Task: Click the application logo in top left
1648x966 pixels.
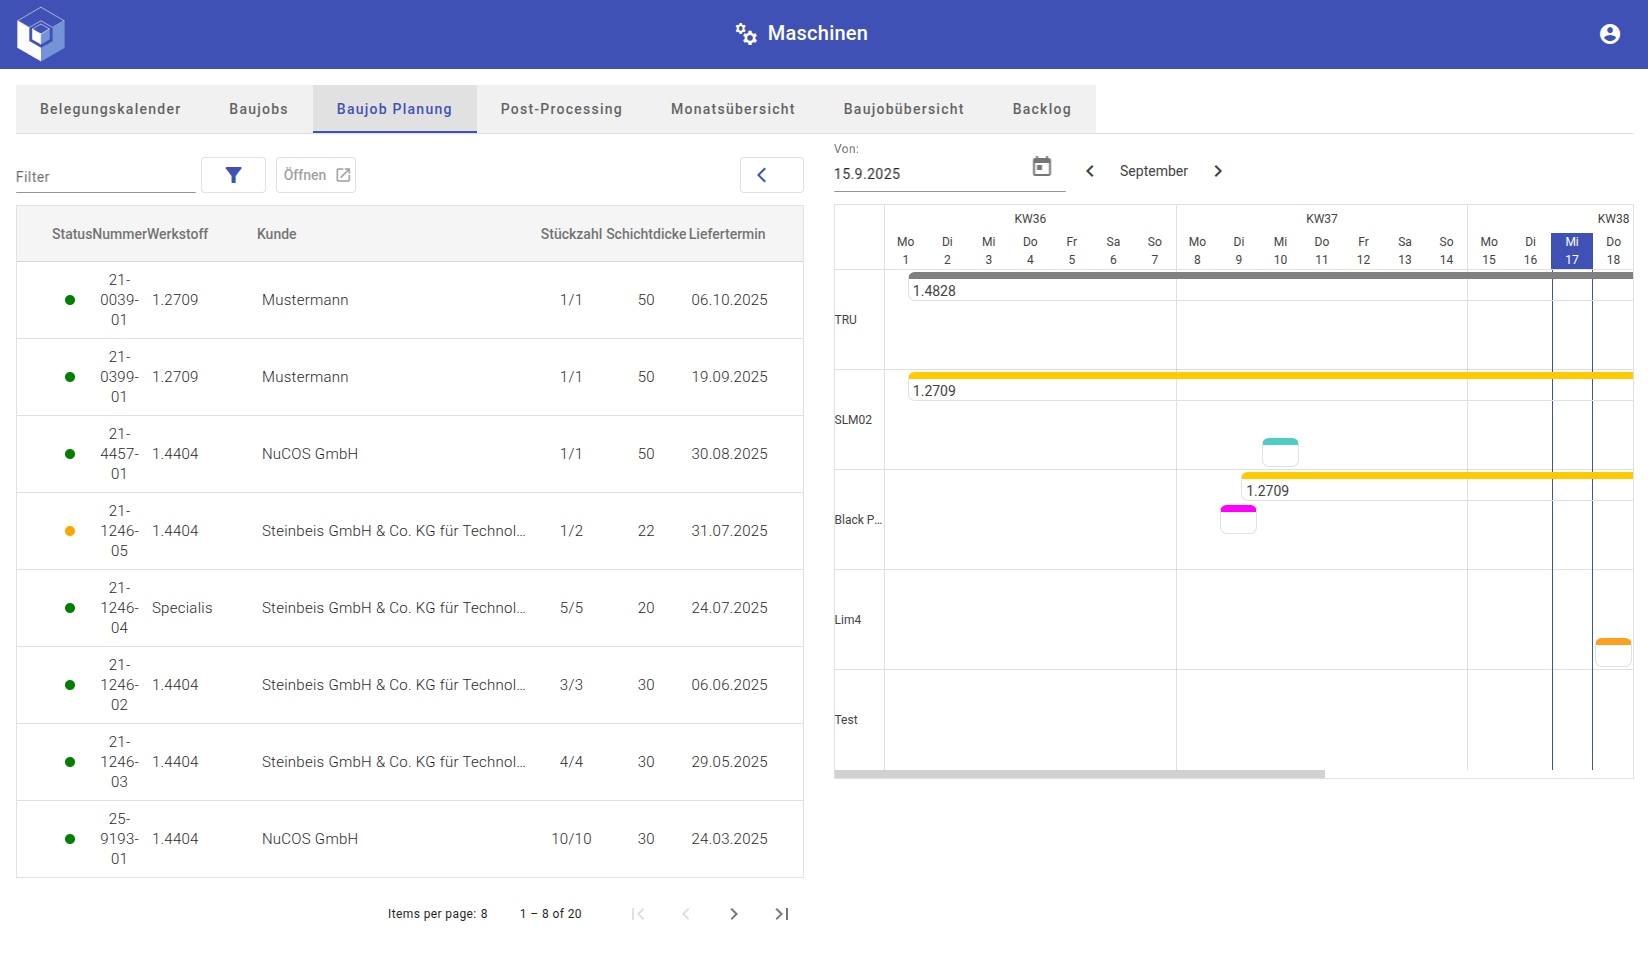Action: (40, 33)
